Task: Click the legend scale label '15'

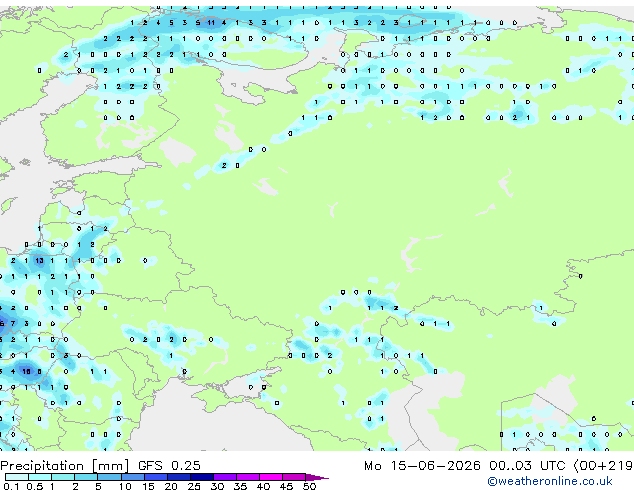Action: point(148,486)
